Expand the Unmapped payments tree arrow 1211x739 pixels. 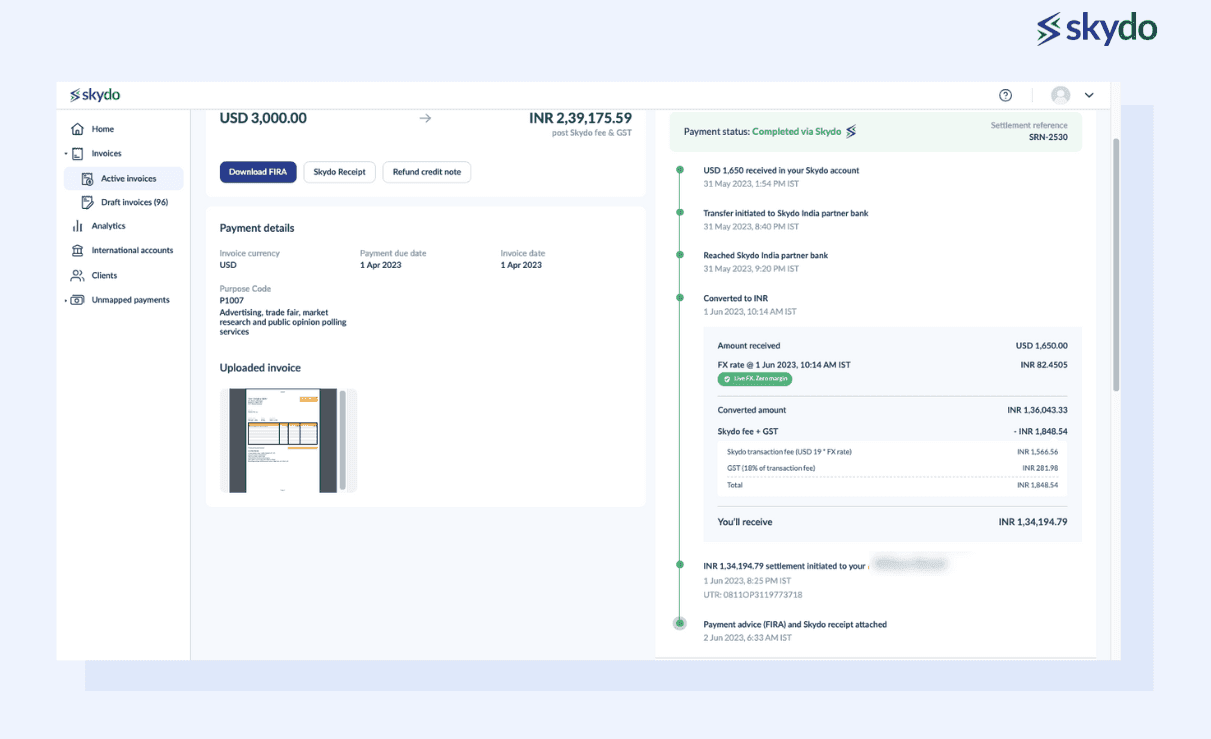coord(66,300)
